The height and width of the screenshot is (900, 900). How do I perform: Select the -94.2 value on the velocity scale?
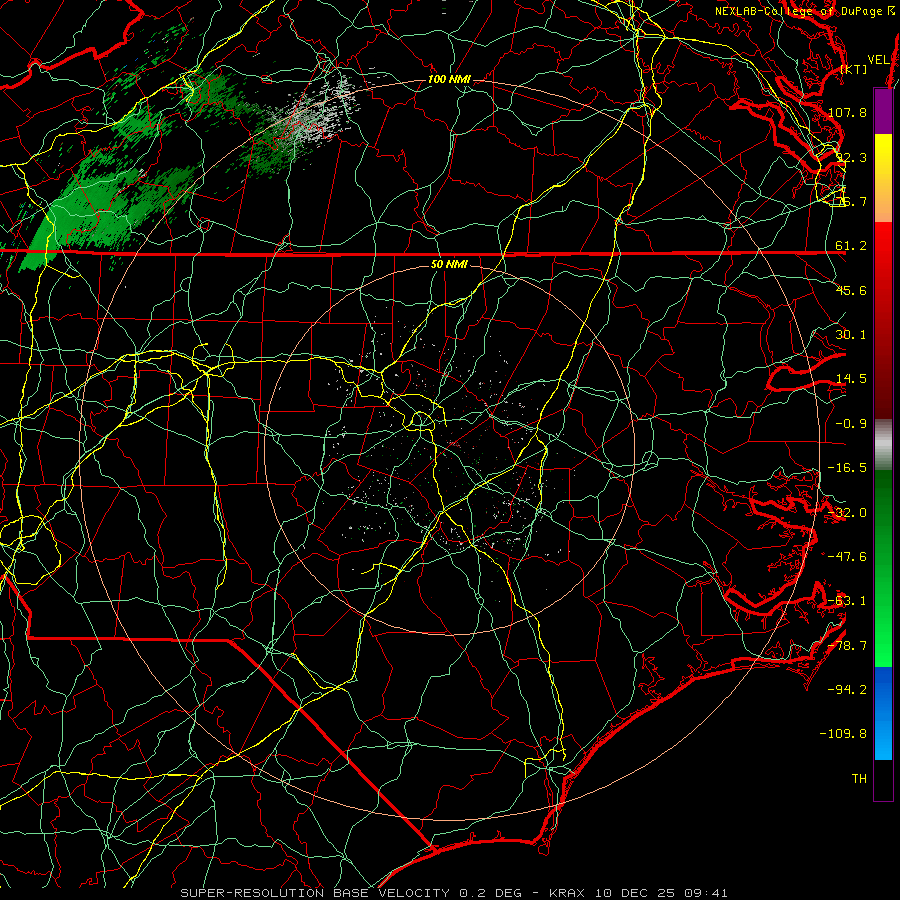point(847,689)
